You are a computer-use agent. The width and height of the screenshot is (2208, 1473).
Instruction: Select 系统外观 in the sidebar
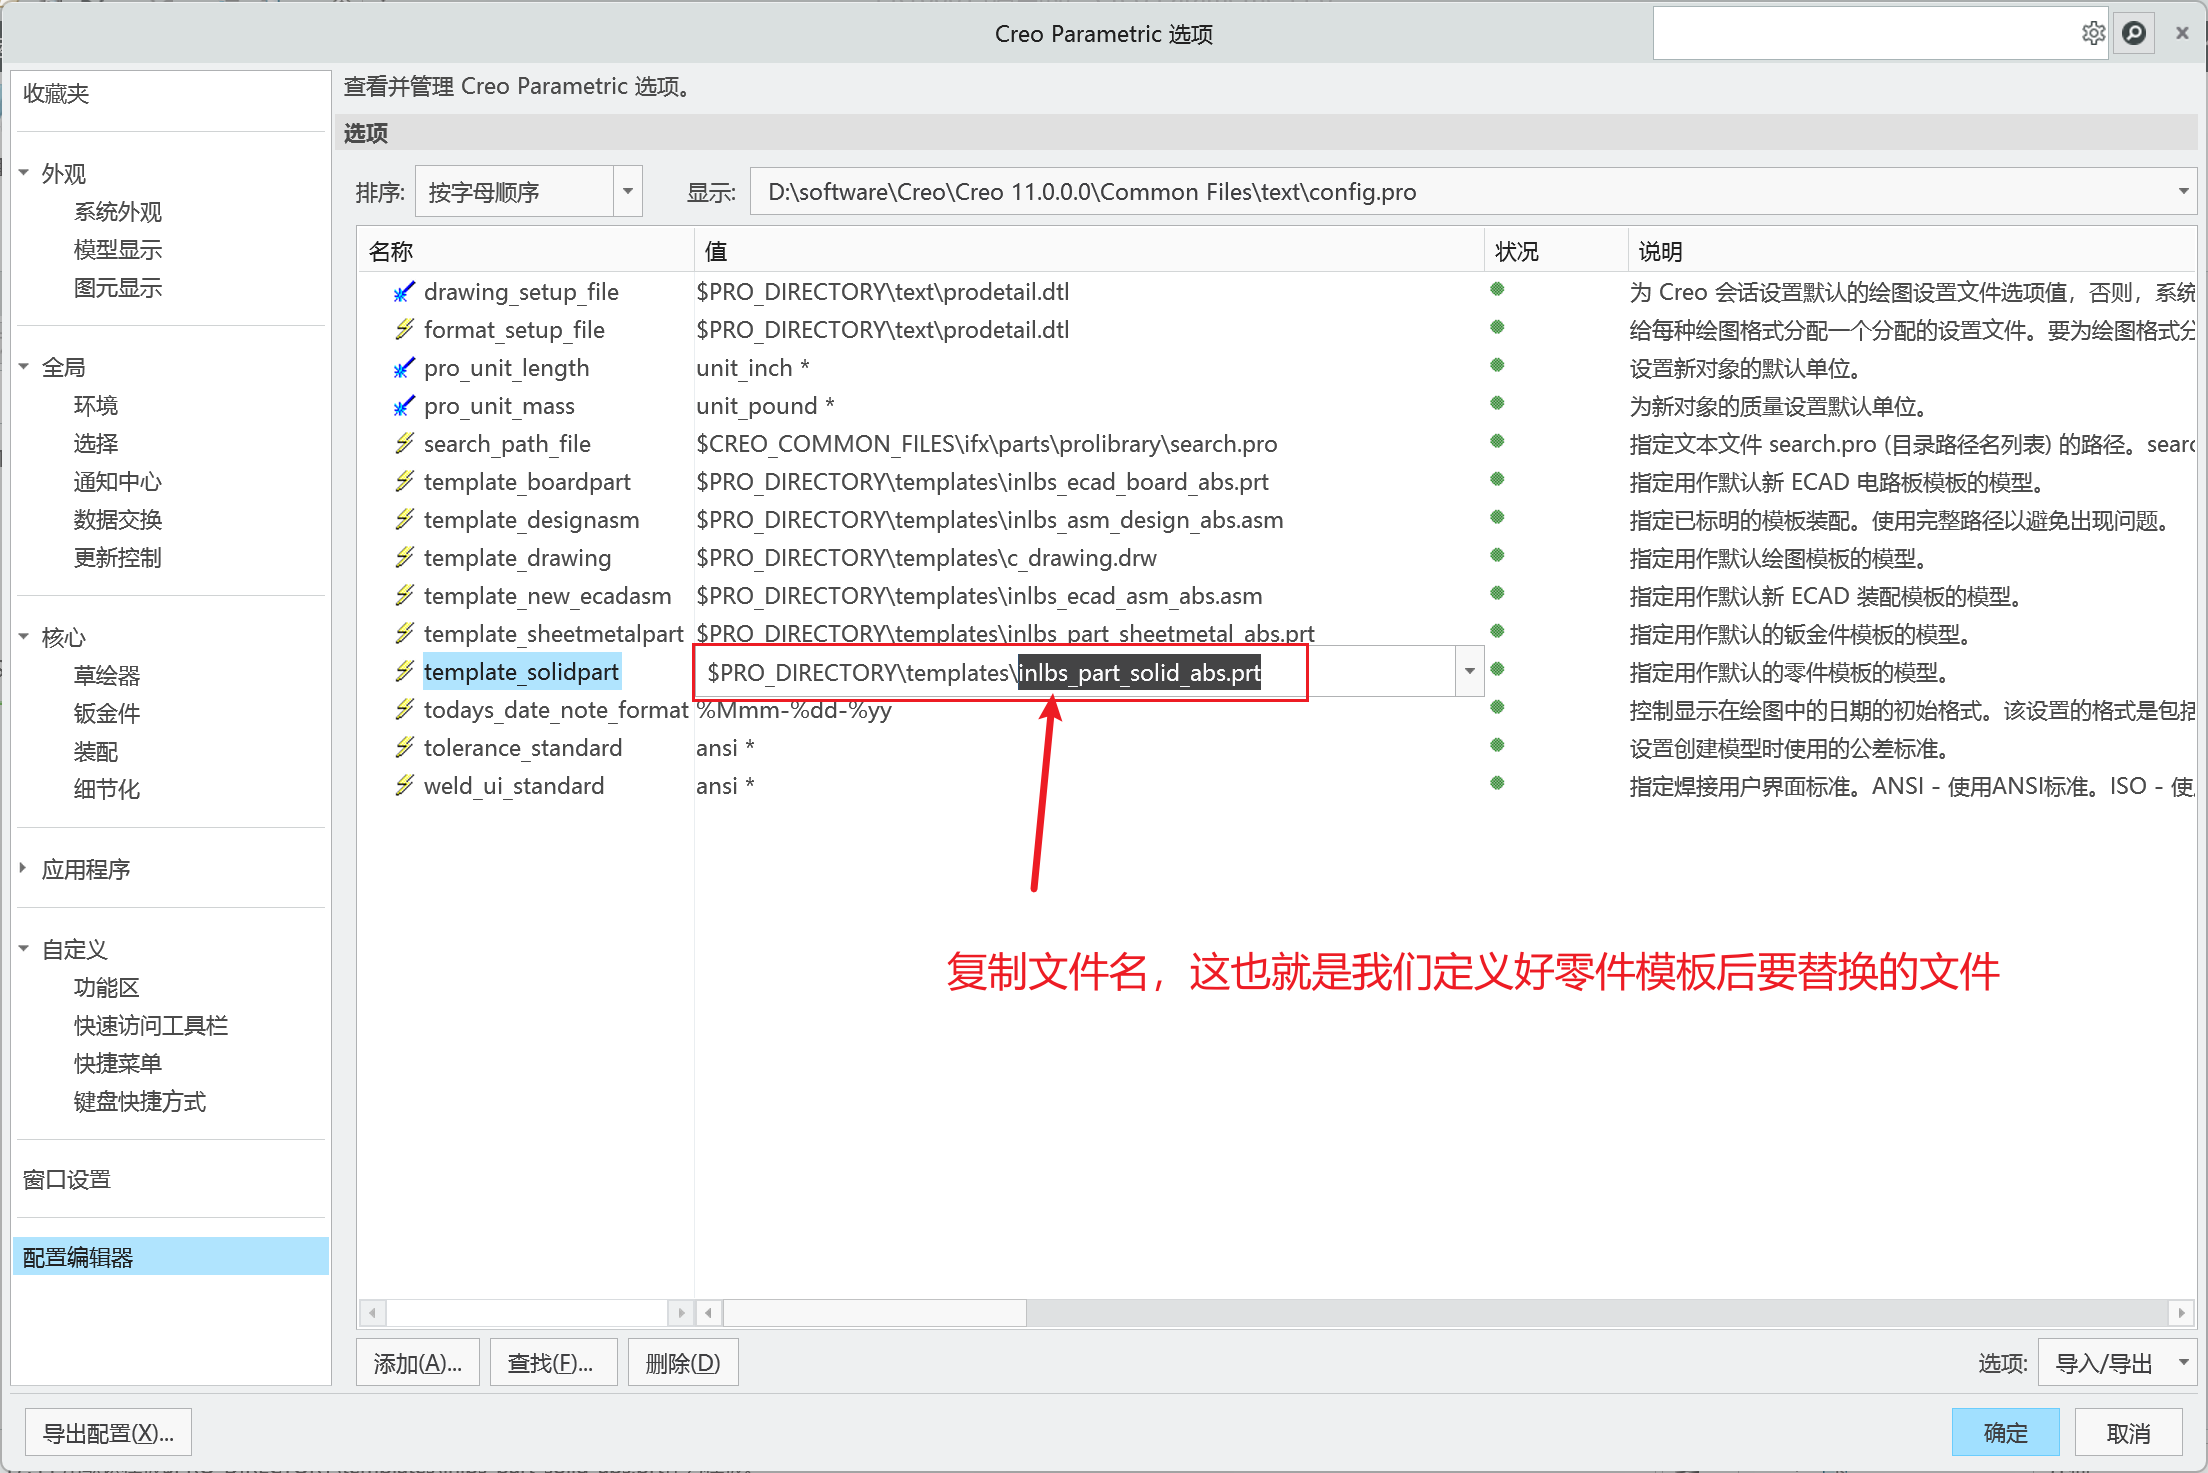[x=118, y=212]
